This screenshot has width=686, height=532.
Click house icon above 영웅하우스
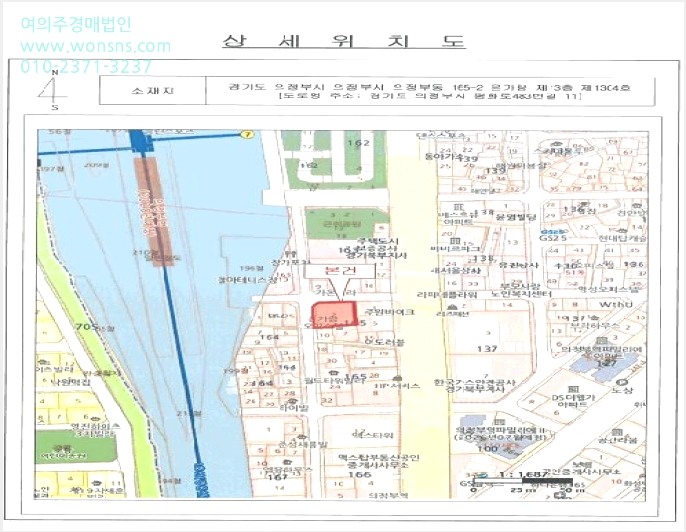point(287,462)
